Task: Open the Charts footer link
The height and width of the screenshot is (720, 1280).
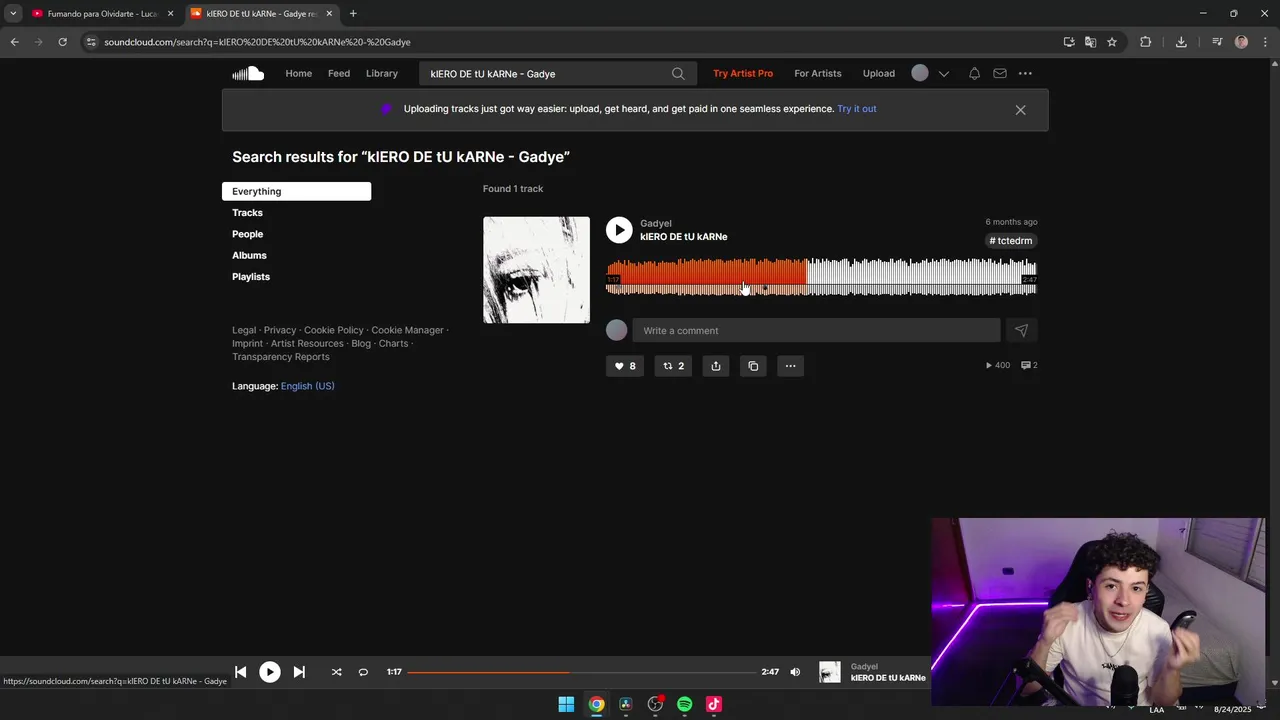Action: [x=393, y=344]
